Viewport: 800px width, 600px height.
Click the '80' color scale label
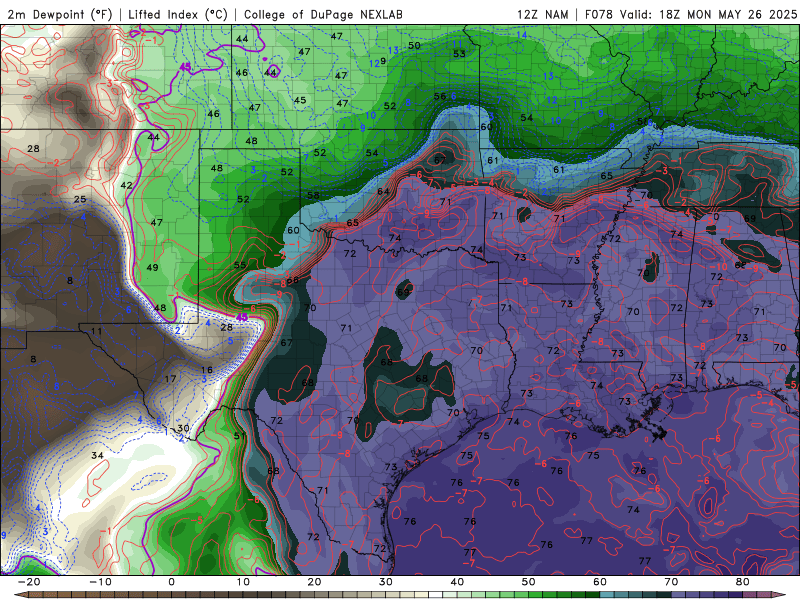(x=743, y=582)
